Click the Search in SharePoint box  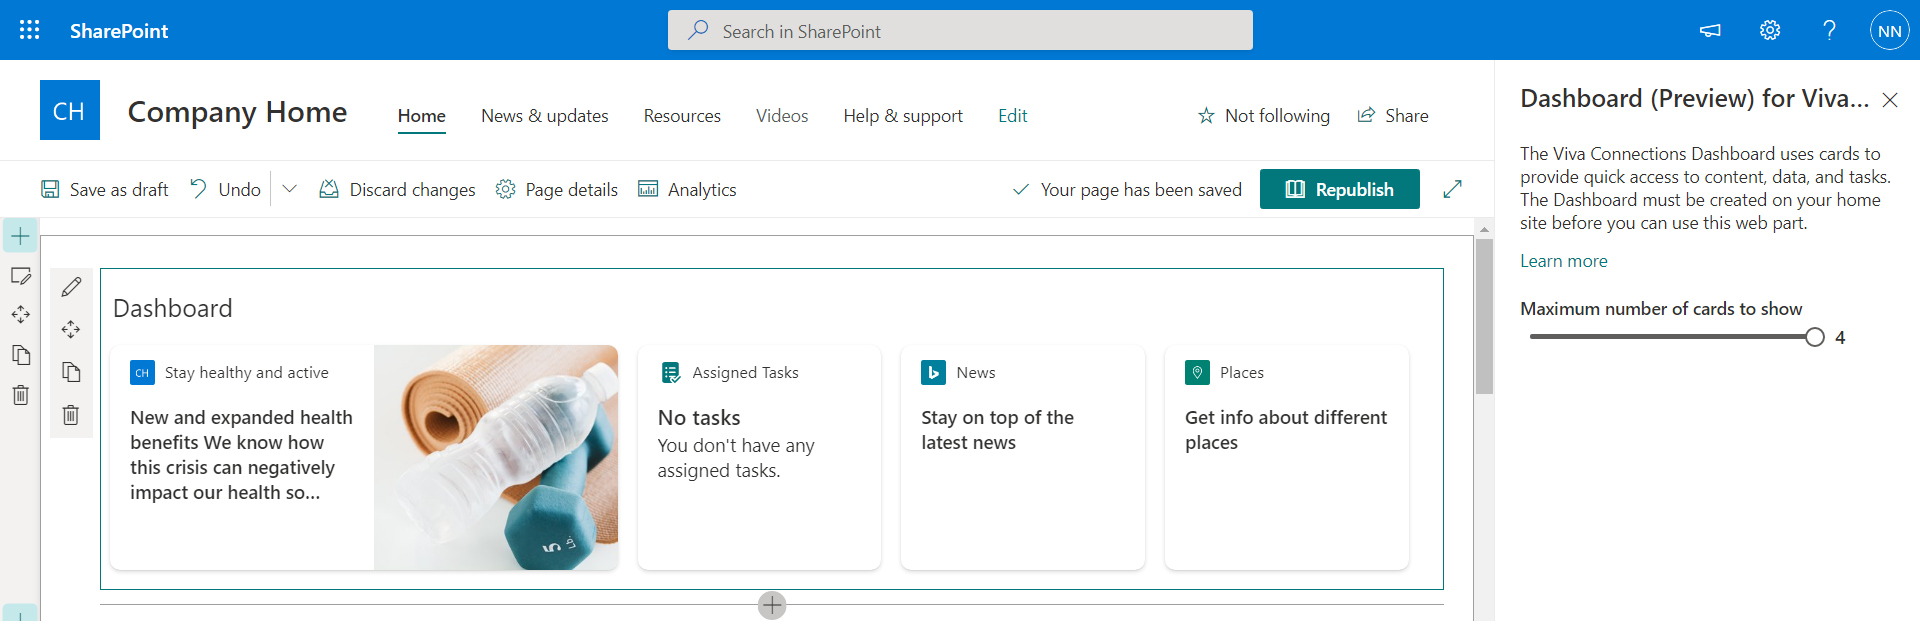pyautogui.click(x=960, y=31)
